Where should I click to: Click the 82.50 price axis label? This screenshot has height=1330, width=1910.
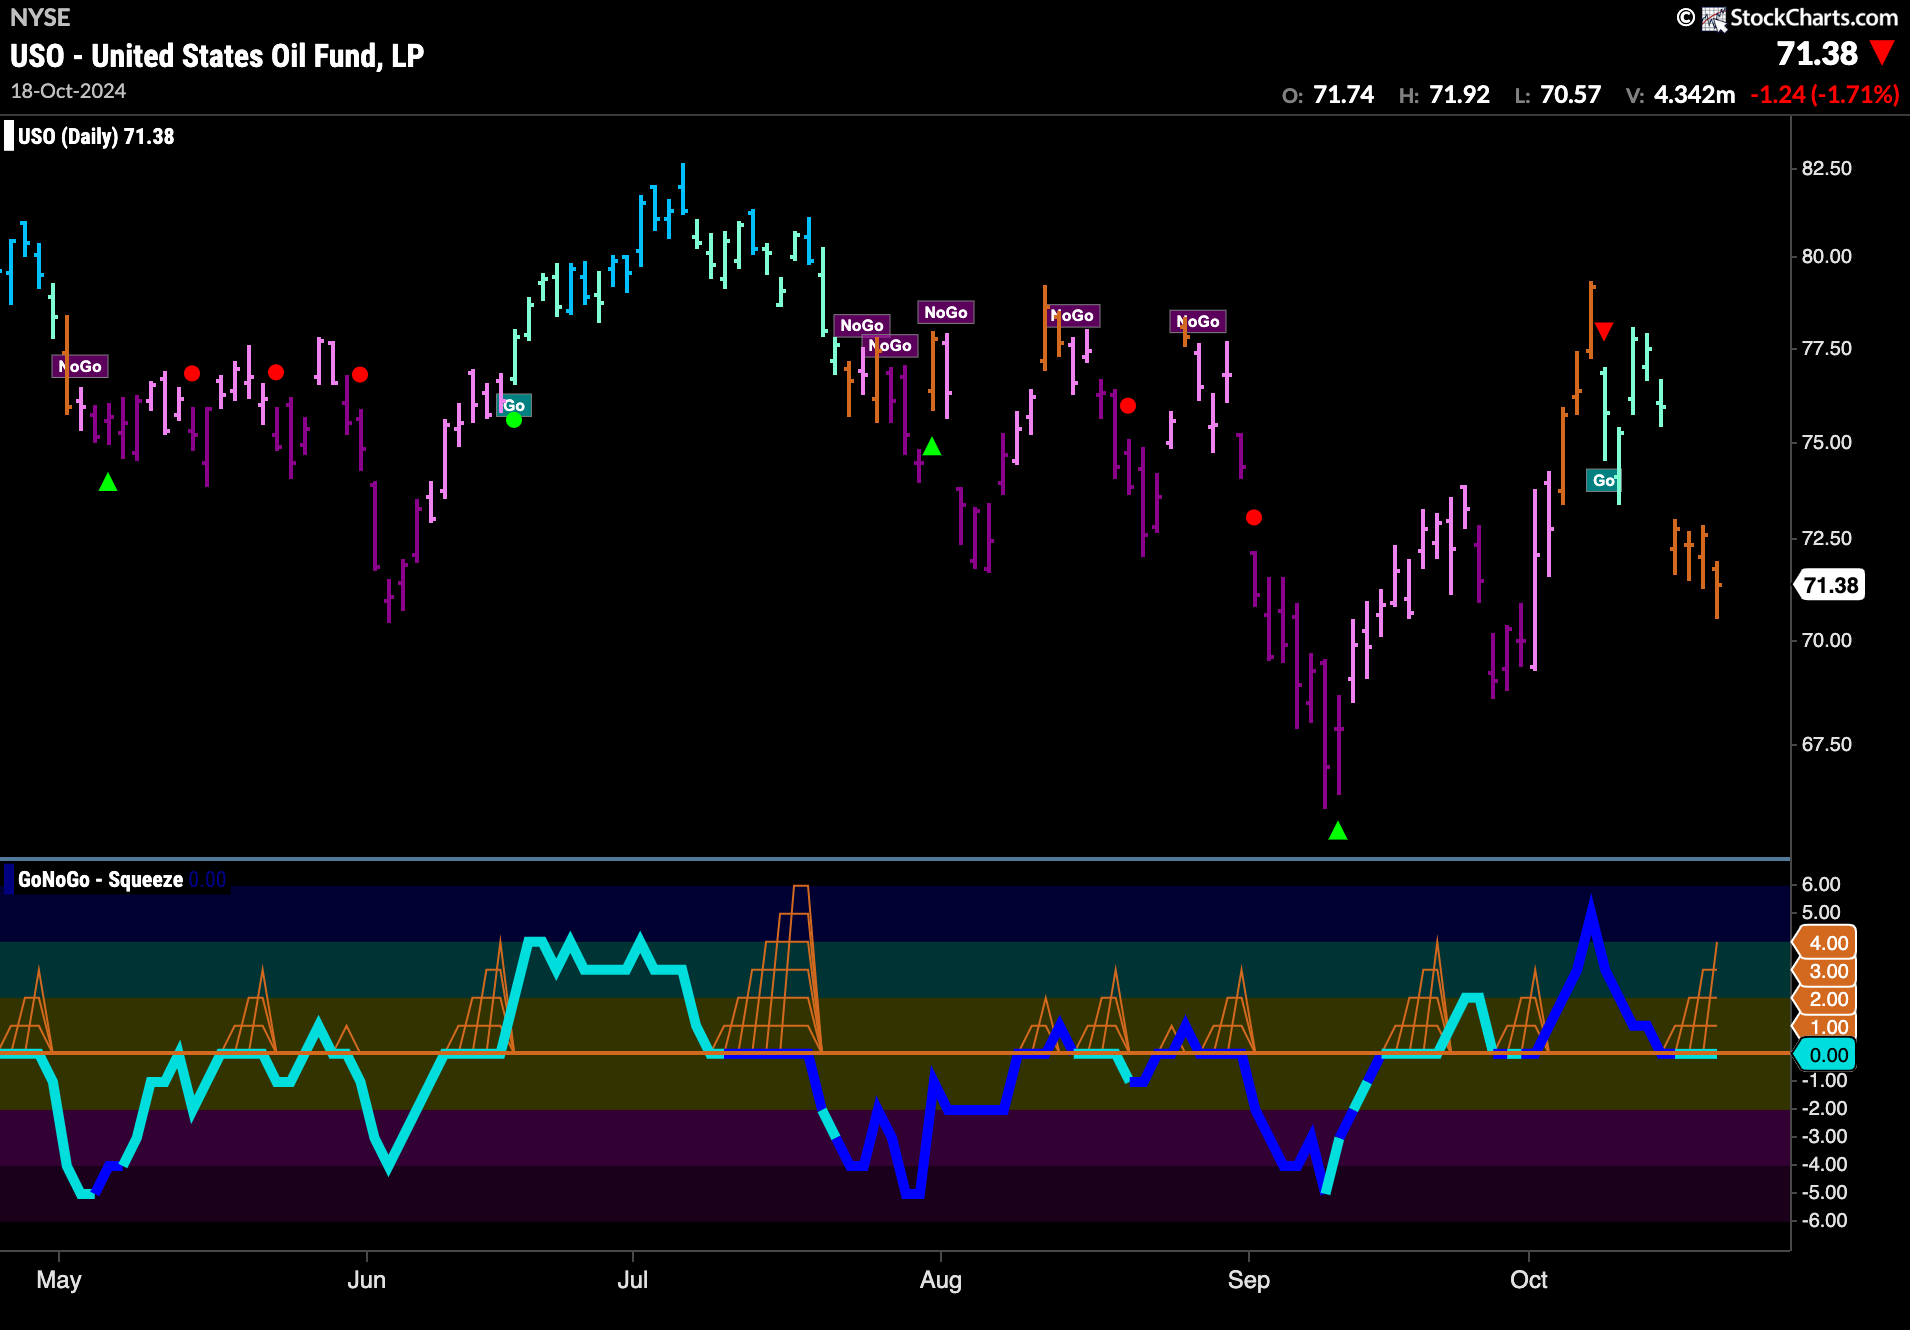(x=1826, y=168)
